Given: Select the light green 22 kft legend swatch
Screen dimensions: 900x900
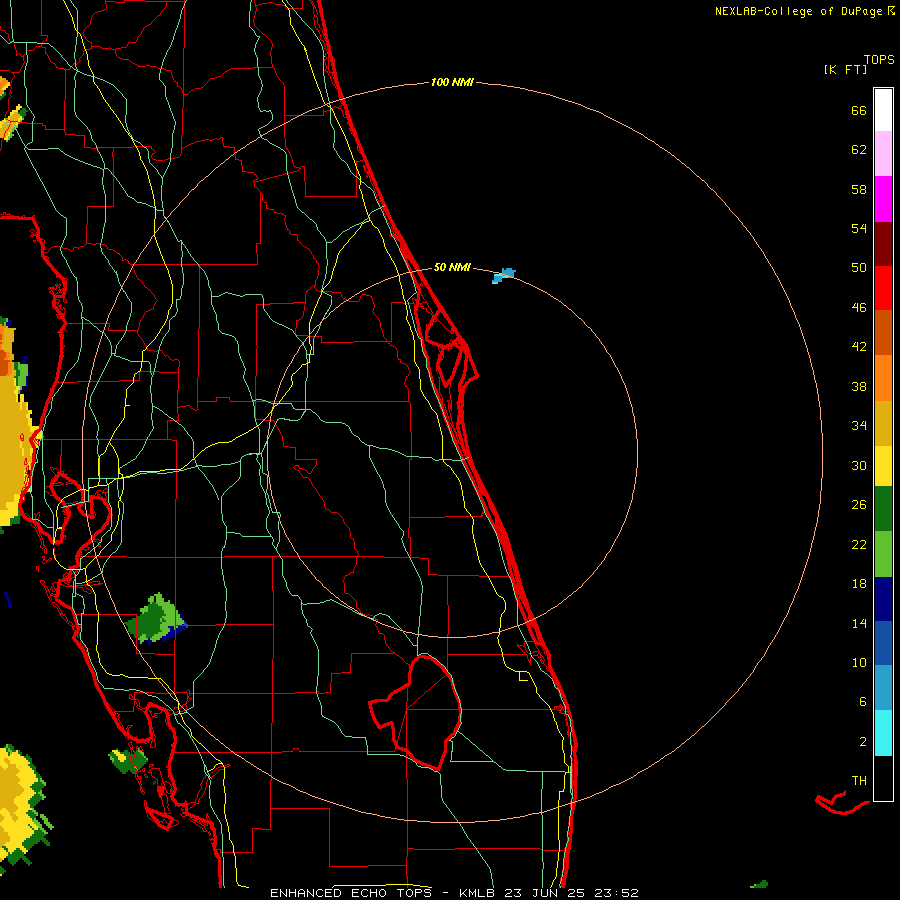Looking at the screenshot, I should tap(883, 554).
